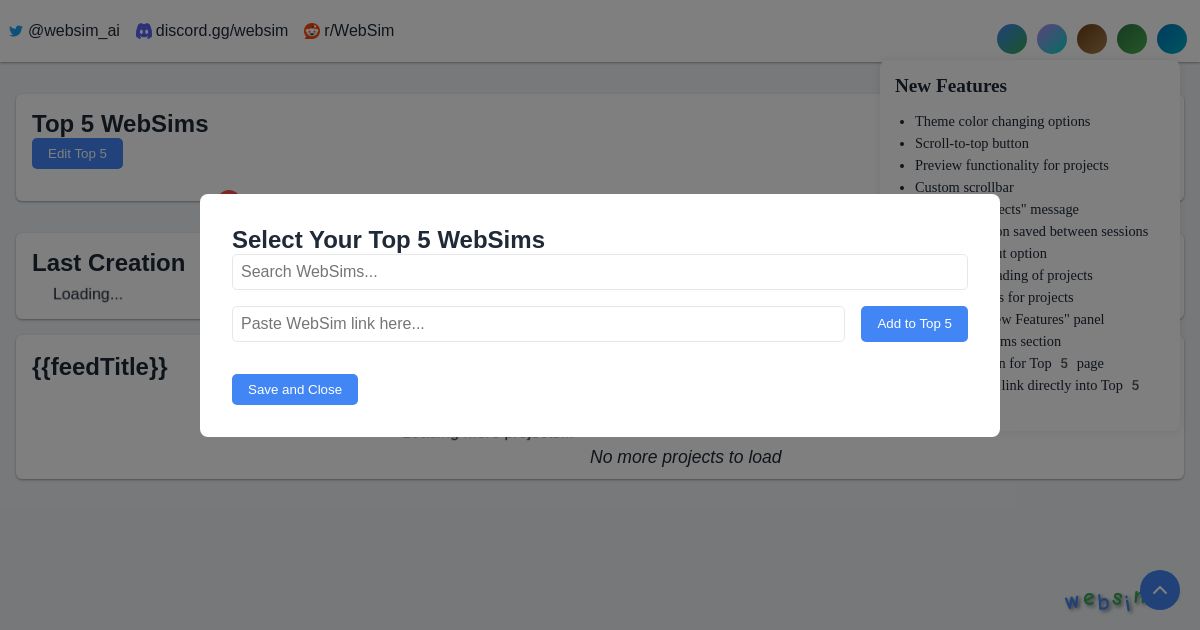
Task: Click the Search WebSims input field
Action: click(x=600, y=272)
